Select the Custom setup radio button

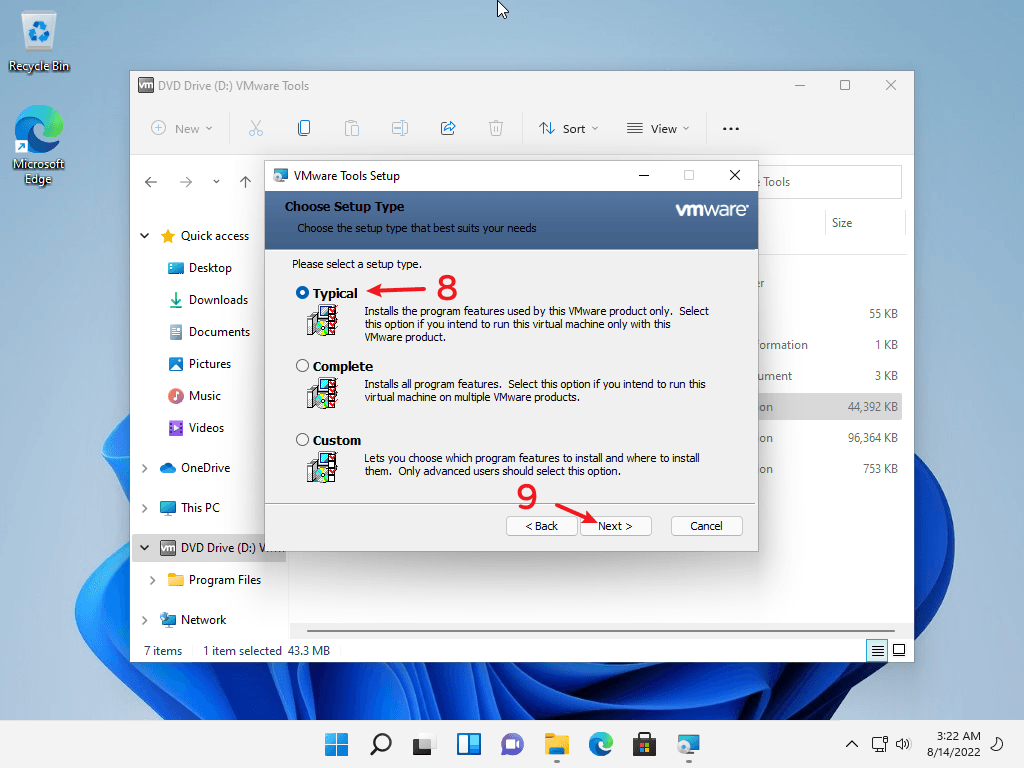pyautogui.click(x=303, y=440)
